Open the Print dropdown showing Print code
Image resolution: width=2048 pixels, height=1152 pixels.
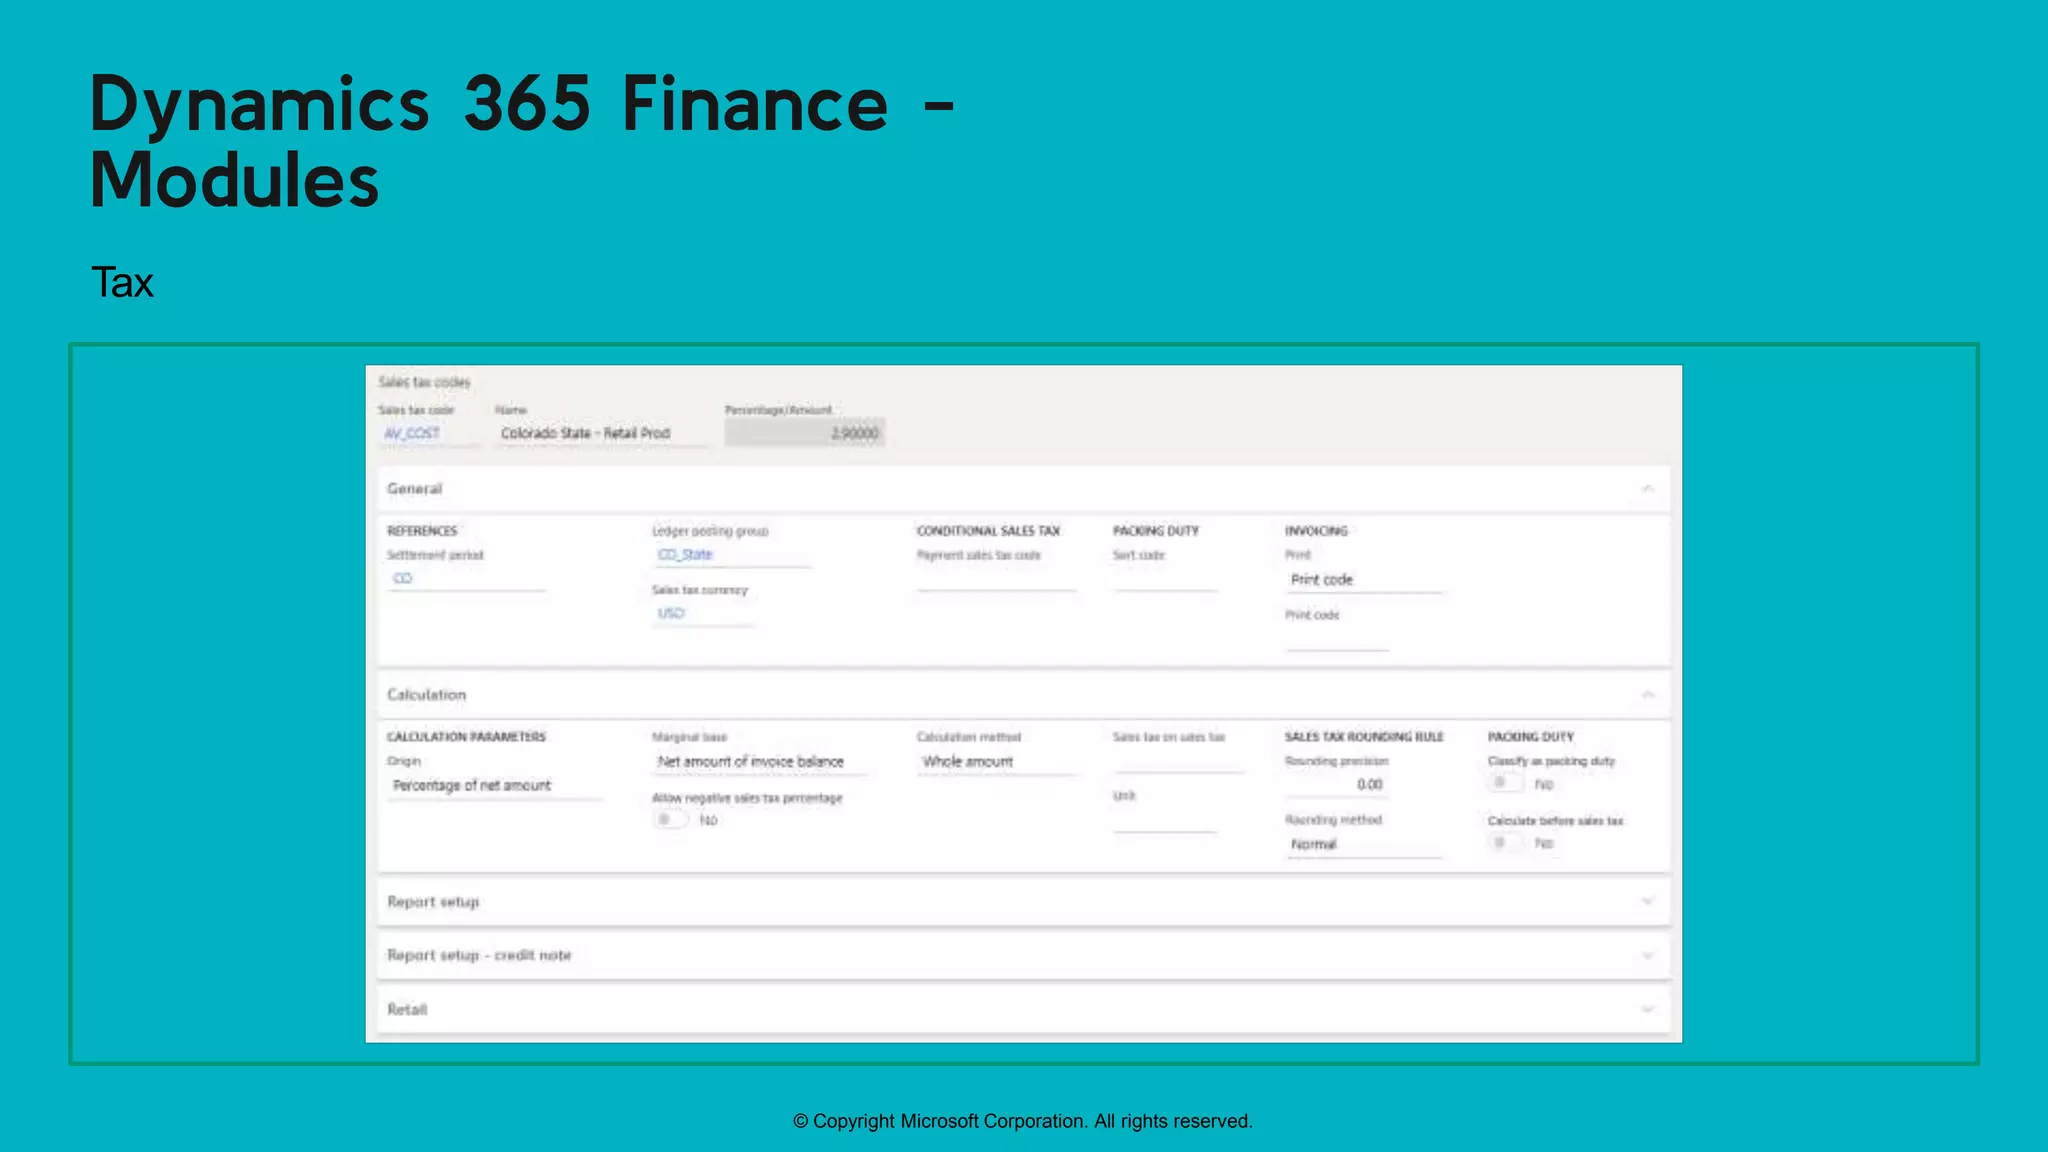(x=1364, y=580)
